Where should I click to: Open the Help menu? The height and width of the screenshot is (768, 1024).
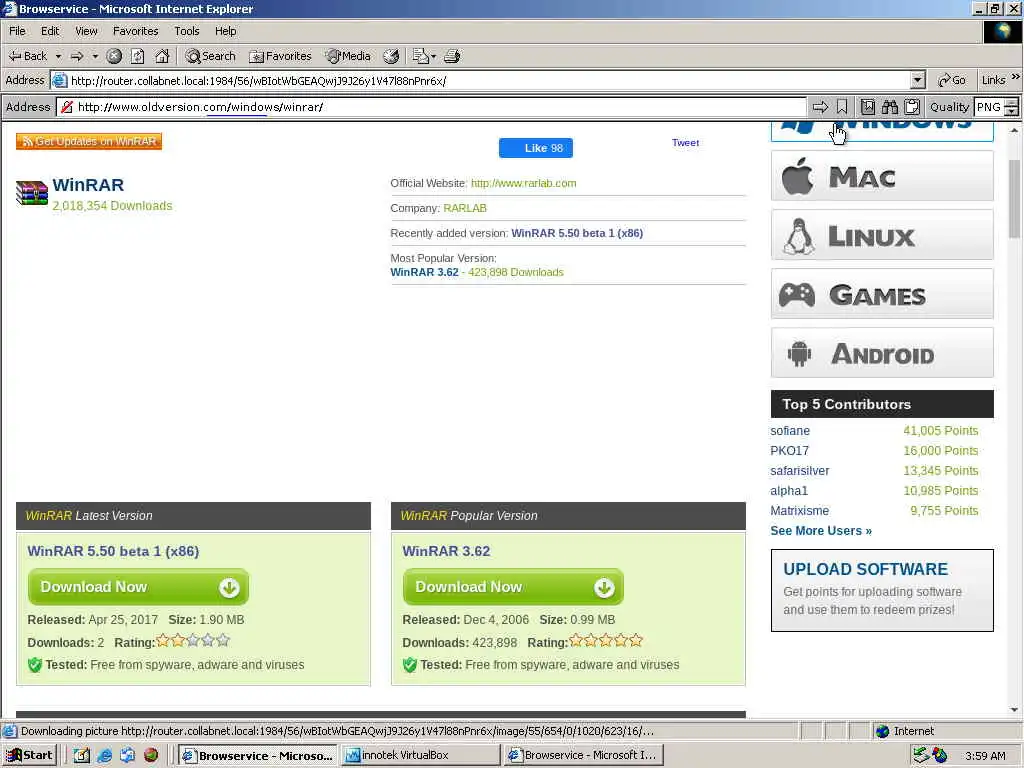(x=225, y=31)
